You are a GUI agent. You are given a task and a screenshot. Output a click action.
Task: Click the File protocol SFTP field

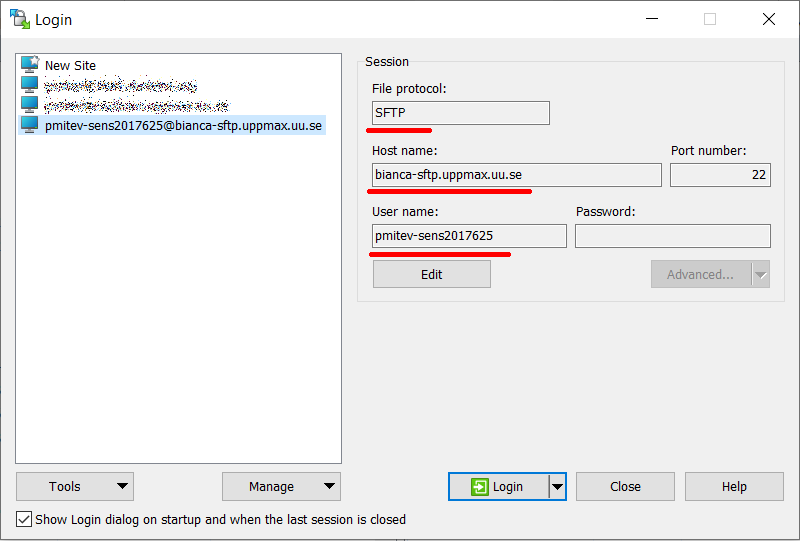click(x=461, y=113)
